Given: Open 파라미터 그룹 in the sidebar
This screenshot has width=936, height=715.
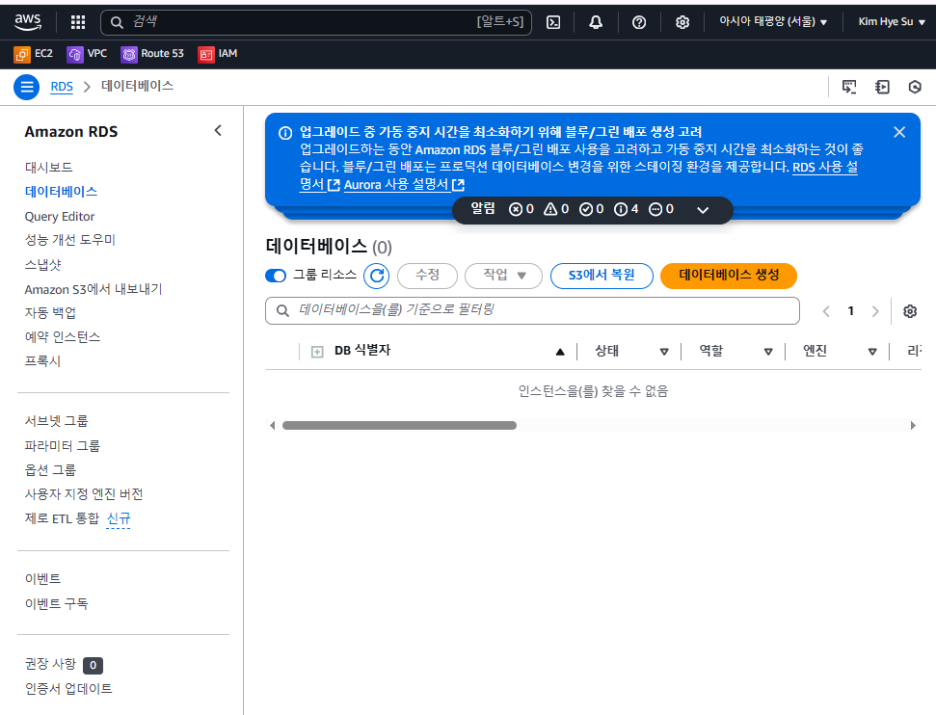Looking at the screenshot, I should click(x=63, y=445).
